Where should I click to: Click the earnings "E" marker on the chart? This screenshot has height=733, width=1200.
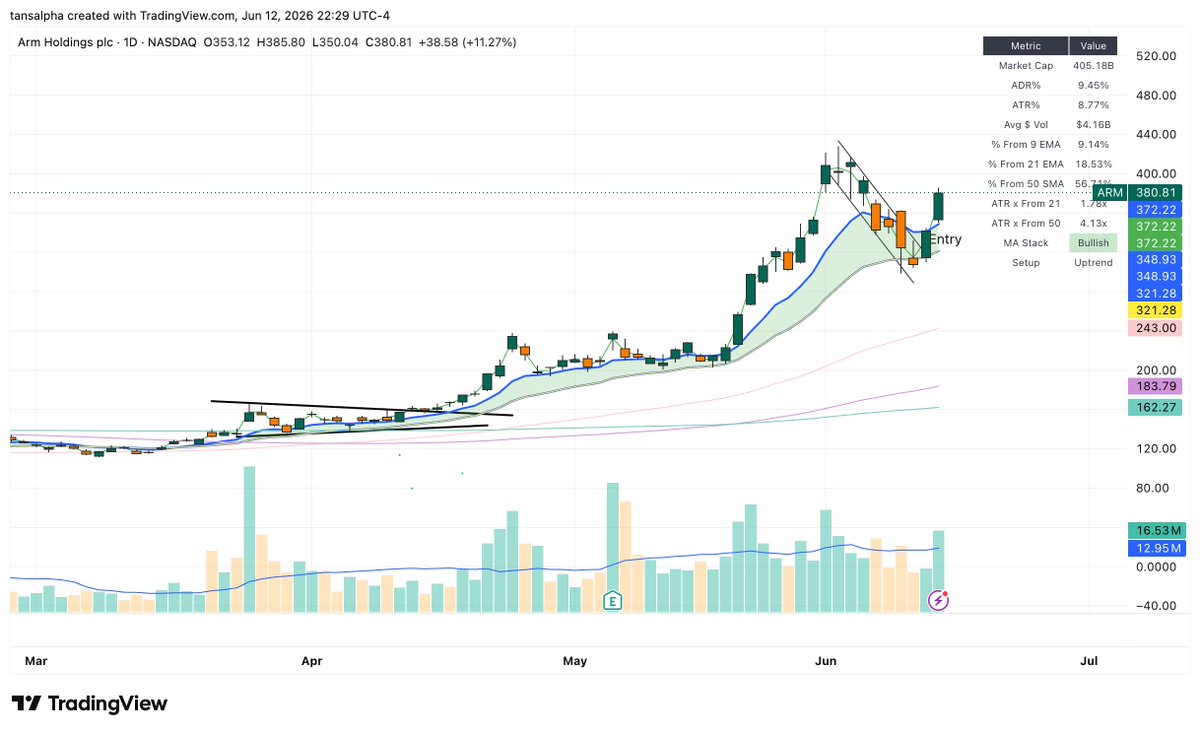coord(612,600)
